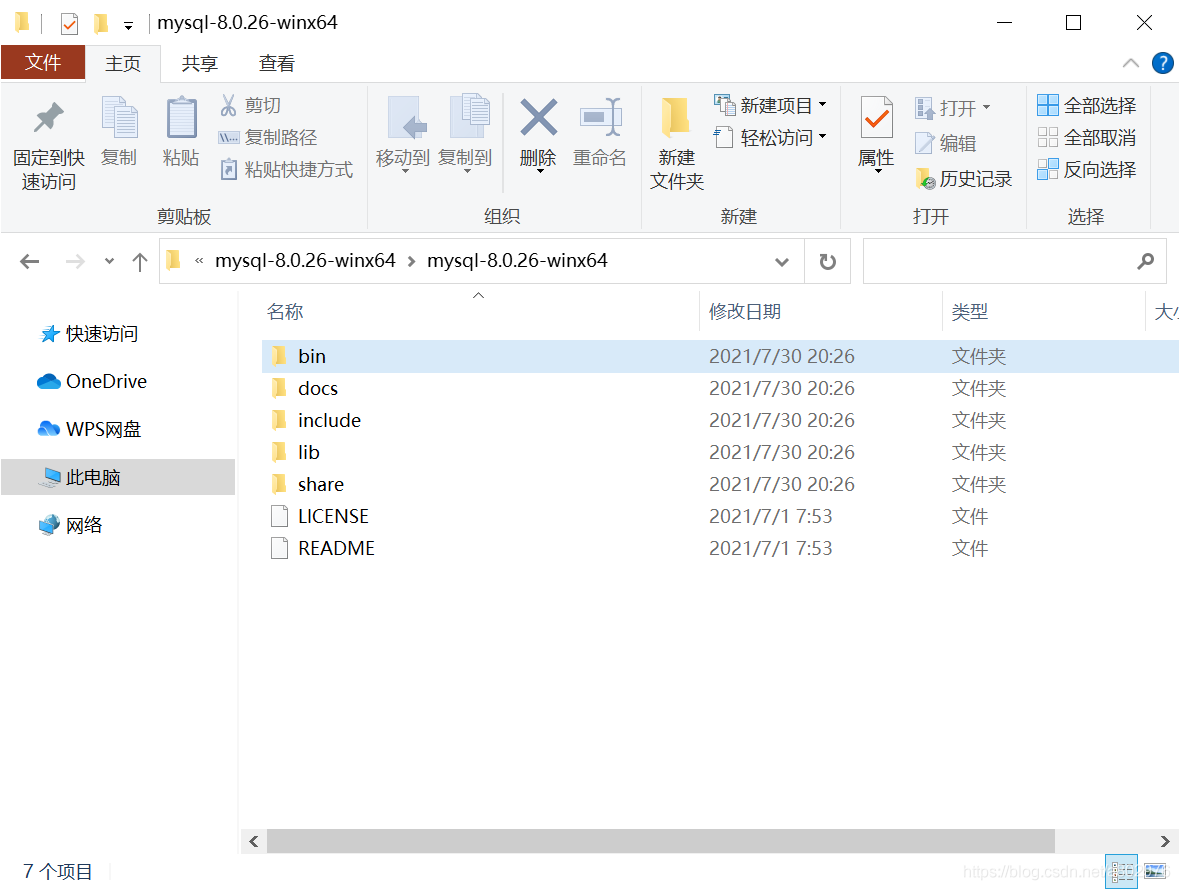1180x890 pixels.
Task: Expand address bar history dropdown
Action: pos(782,262)
